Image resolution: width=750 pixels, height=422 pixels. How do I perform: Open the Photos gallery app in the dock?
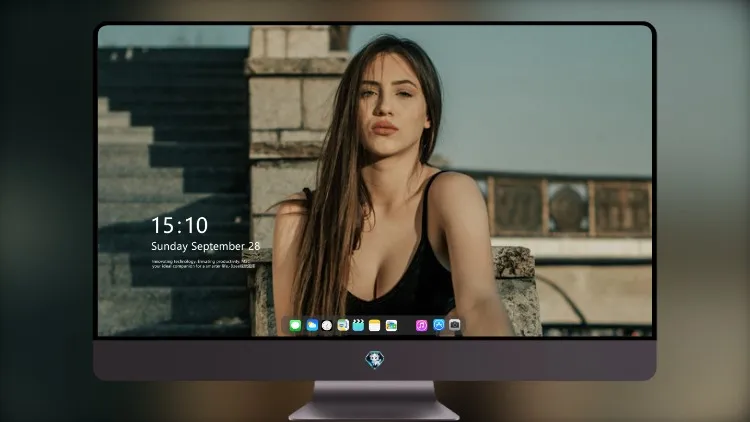click(391, 325)
